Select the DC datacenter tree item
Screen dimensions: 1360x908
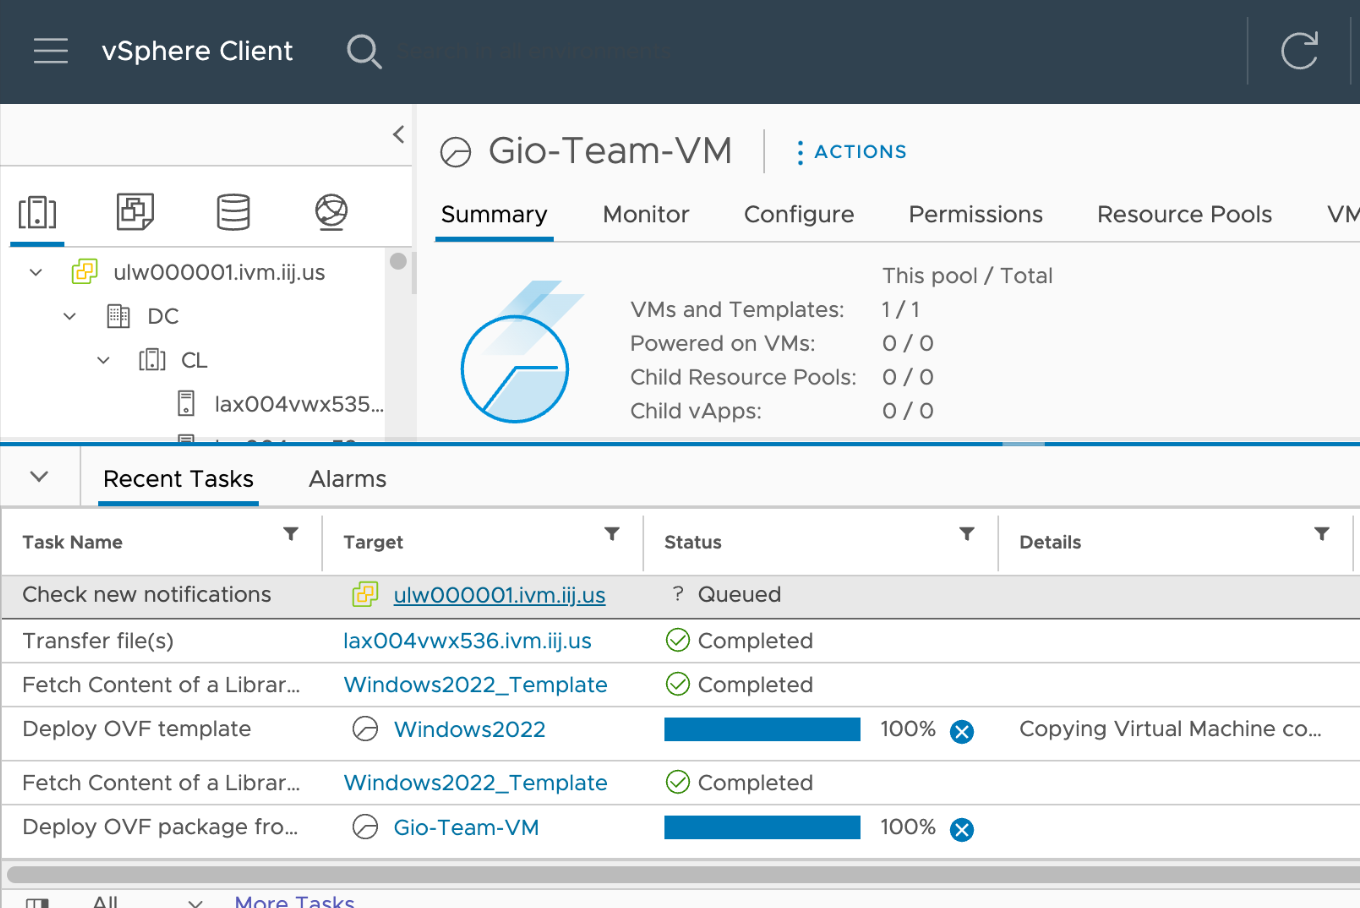pyautogui.click(x=163, y=316)
